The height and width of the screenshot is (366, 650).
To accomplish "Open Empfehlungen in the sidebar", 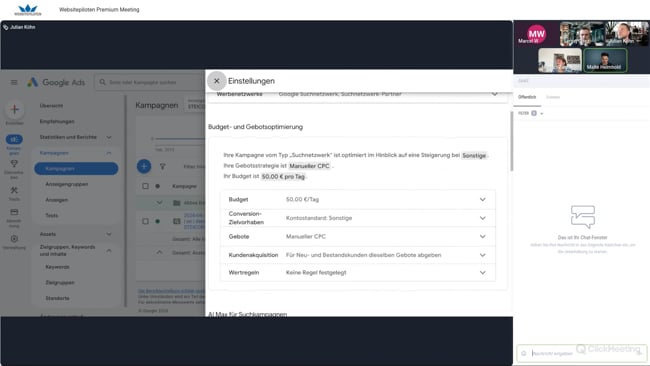I will (57, 121).
